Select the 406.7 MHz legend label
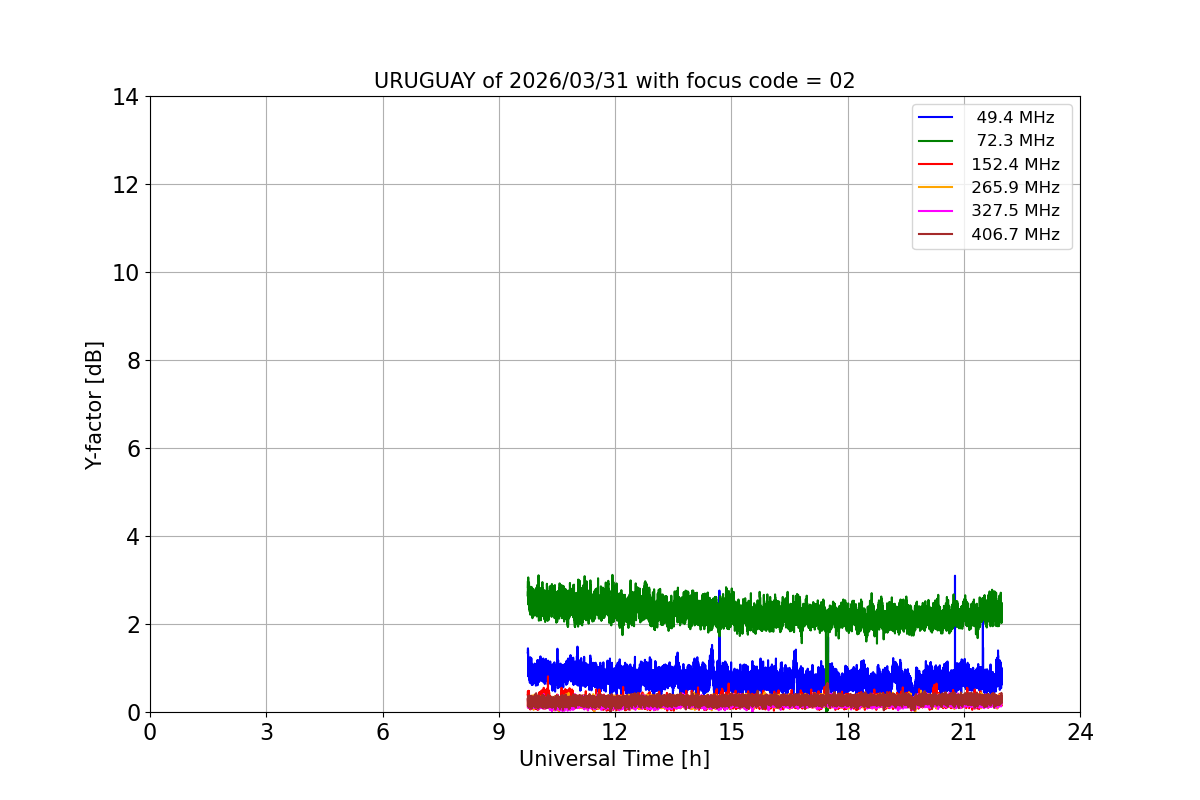Viewport: 1200px width, 800px height. pos(1015,234)
